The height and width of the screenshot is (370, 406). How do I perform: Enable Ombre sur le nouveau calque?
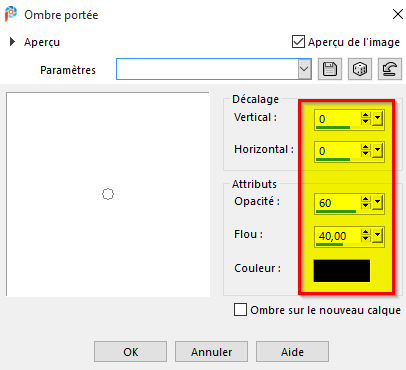tap(240, 310)
